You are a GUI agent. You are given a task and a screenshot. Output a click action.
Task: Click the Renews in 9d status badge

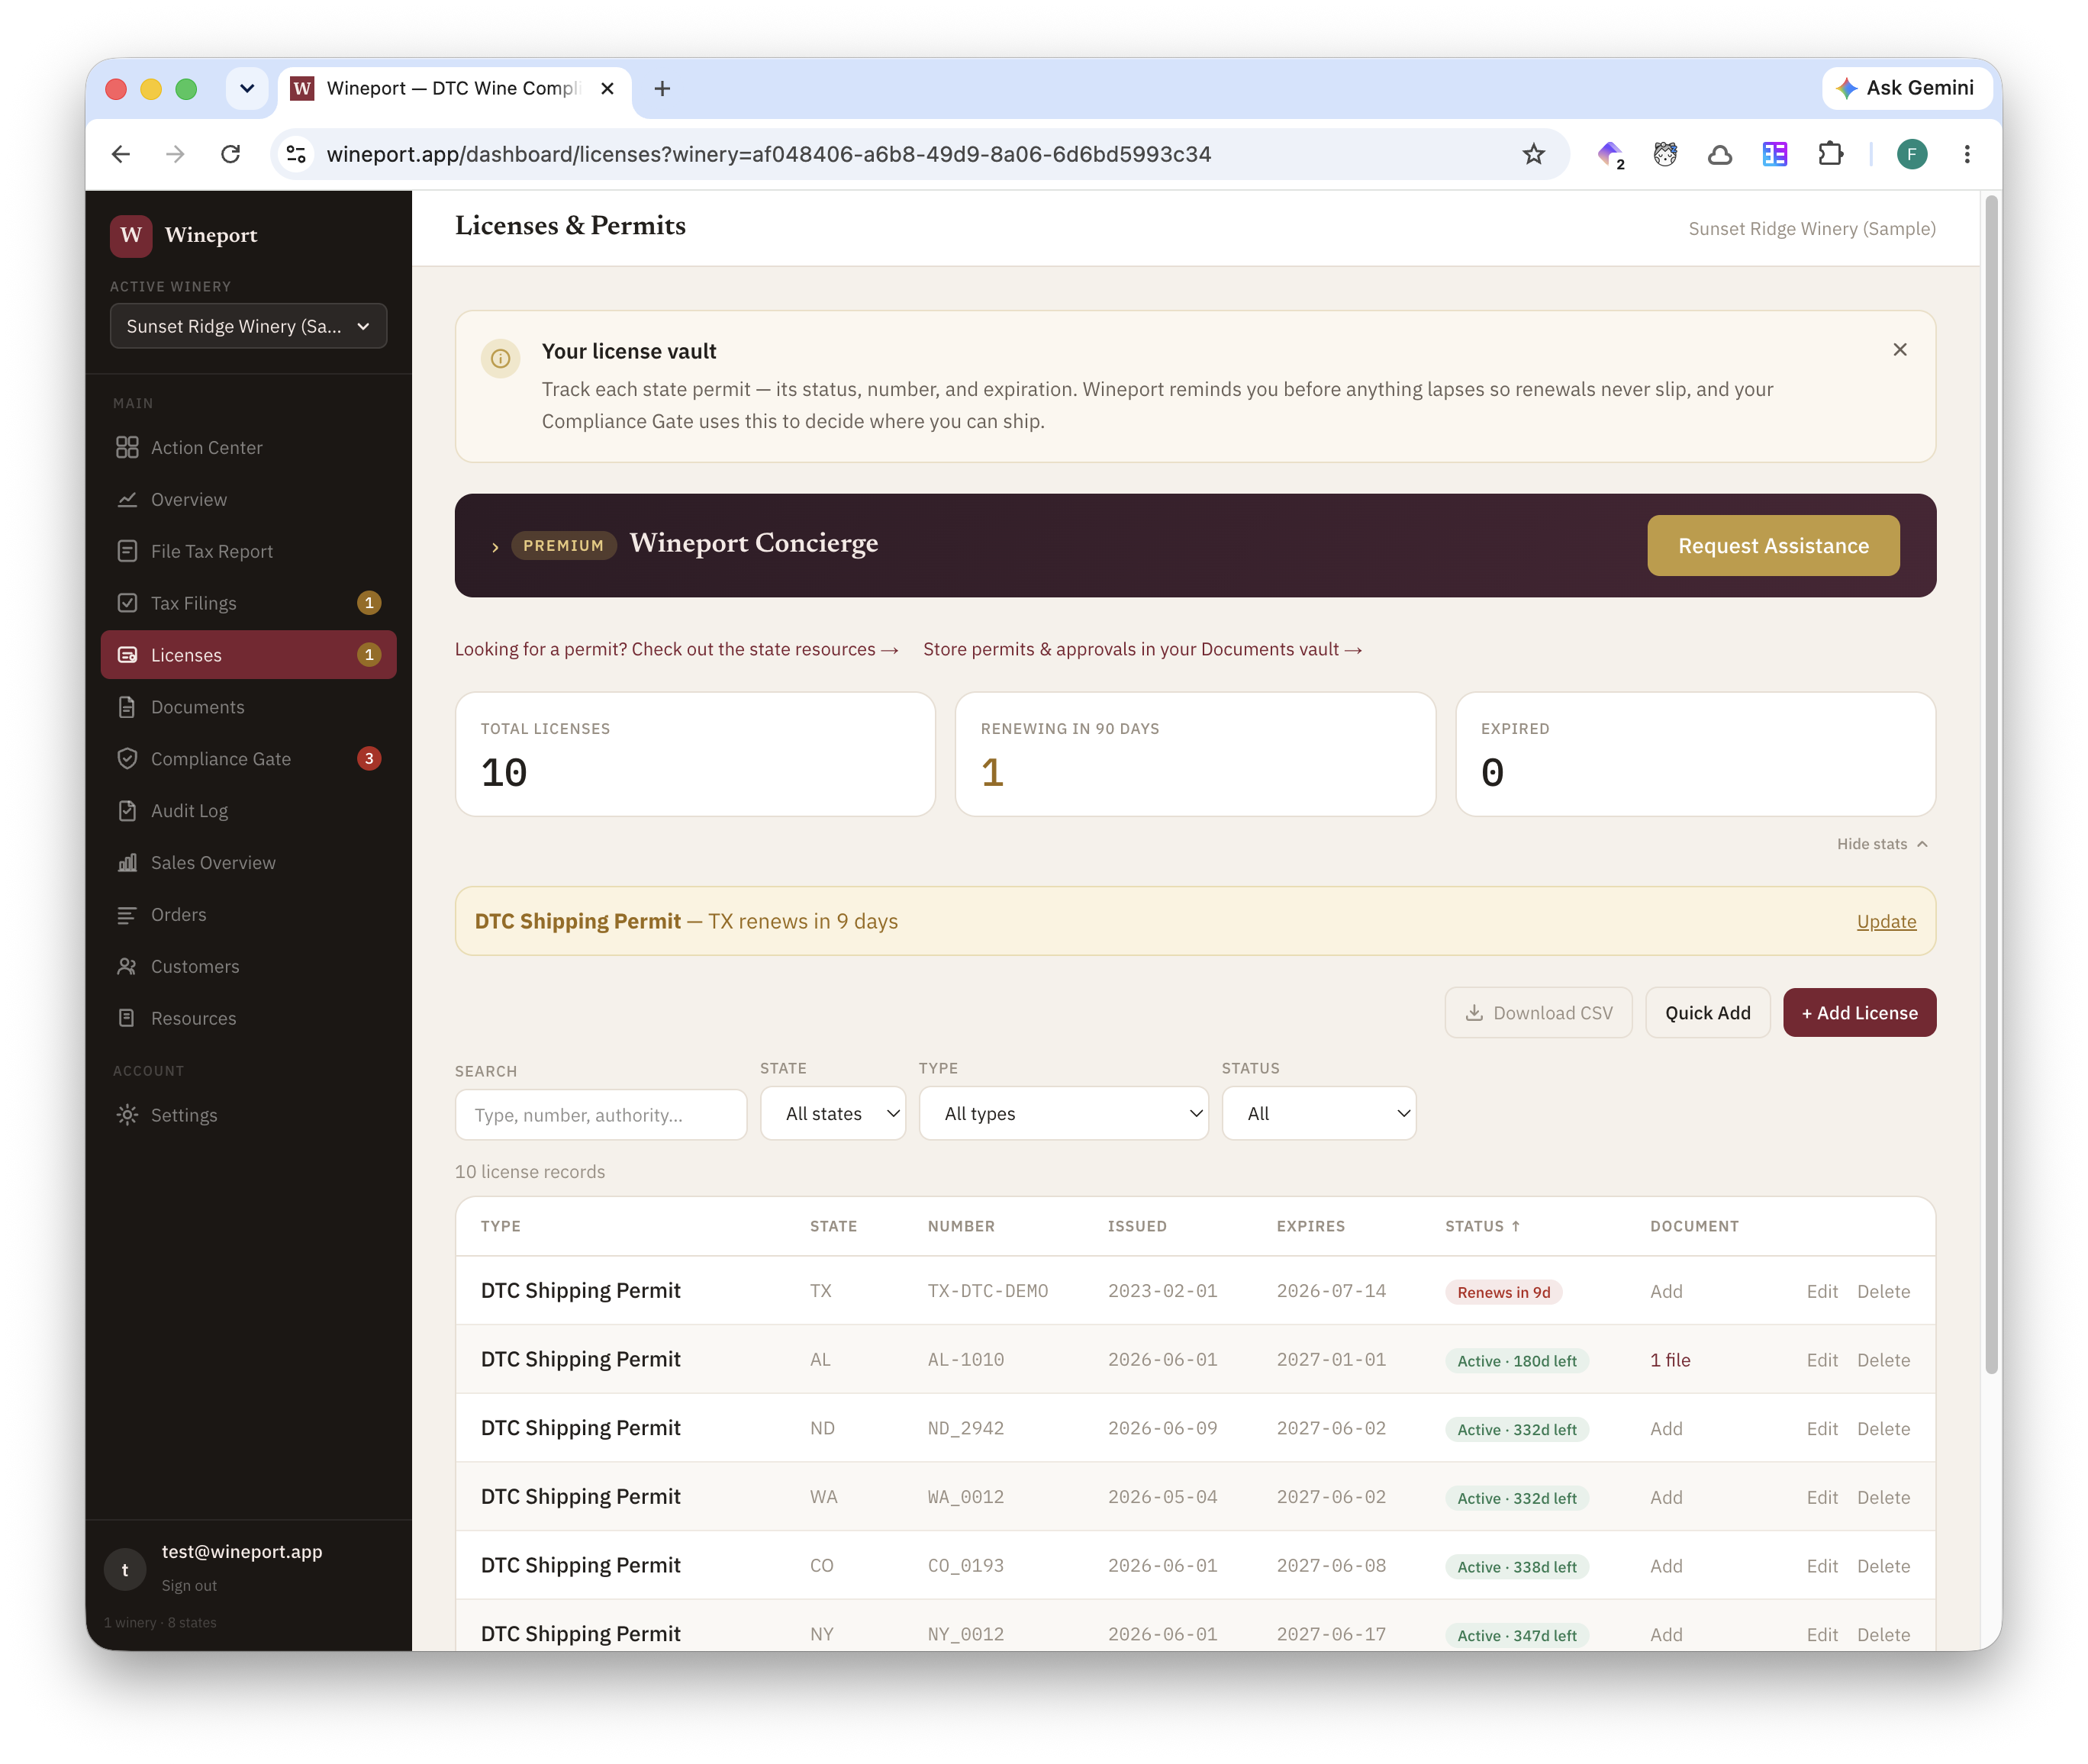1503,1292
